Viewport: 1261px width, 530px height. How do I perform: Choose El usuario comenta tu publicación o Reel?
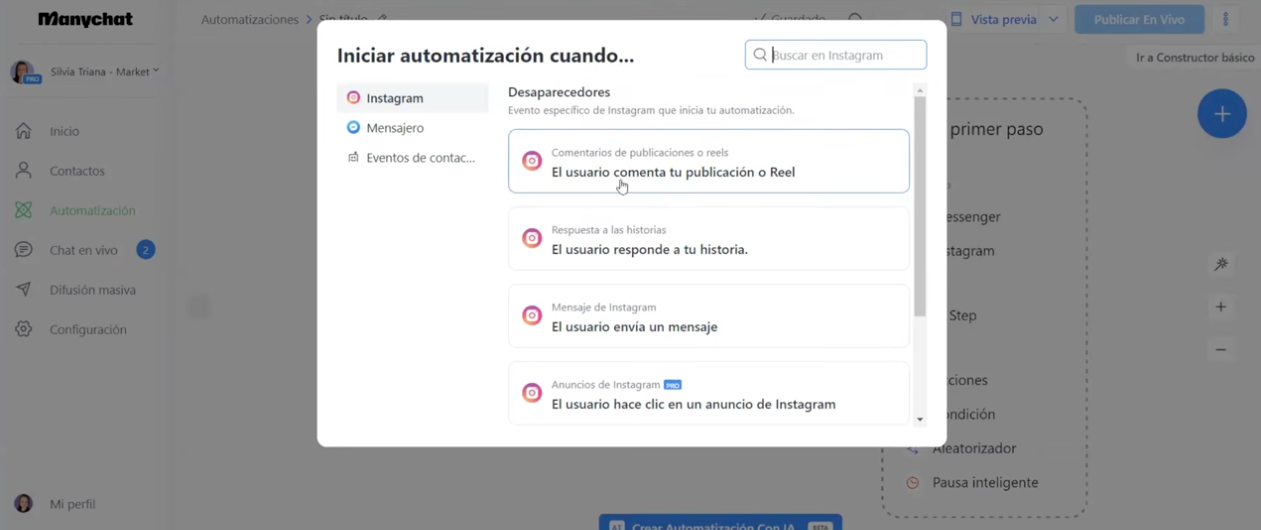pyautogui.click(x=709, y=161)
